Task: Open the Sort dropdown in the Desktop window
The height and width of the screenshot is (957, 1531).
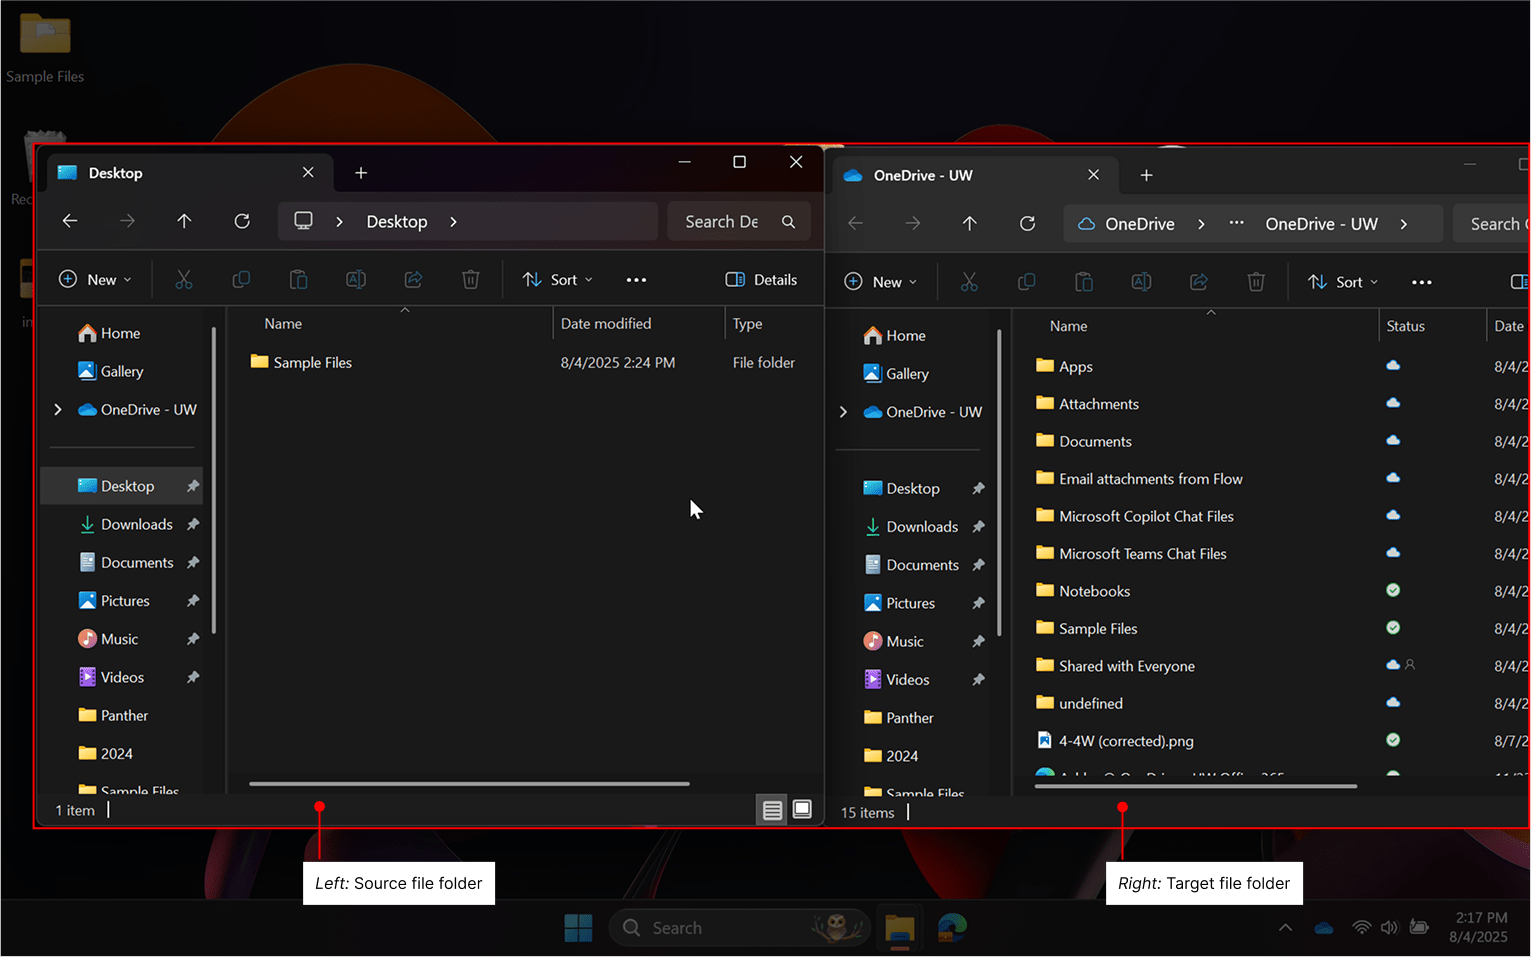Action: click(x=557, y=279)
